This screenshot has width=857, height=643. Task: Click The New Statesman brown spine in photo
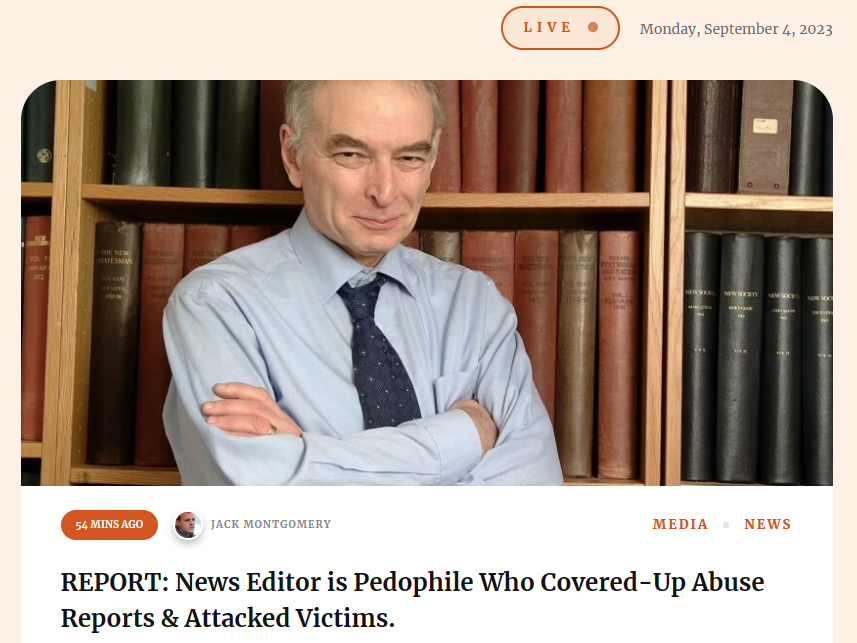tap(115, 343)
